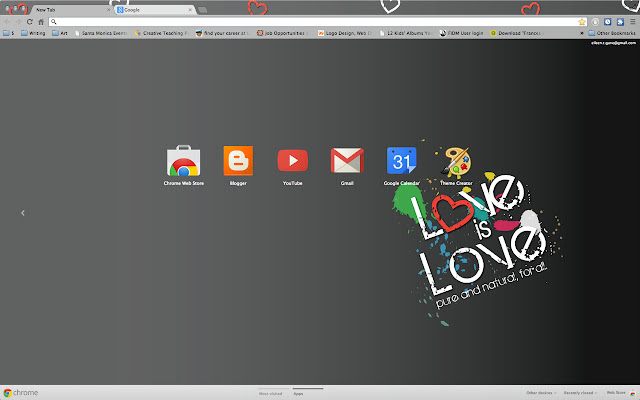This screenshot has height=400, width=640.
Task: Switch to the New Tab tab
Action: (x=69, y=9)
